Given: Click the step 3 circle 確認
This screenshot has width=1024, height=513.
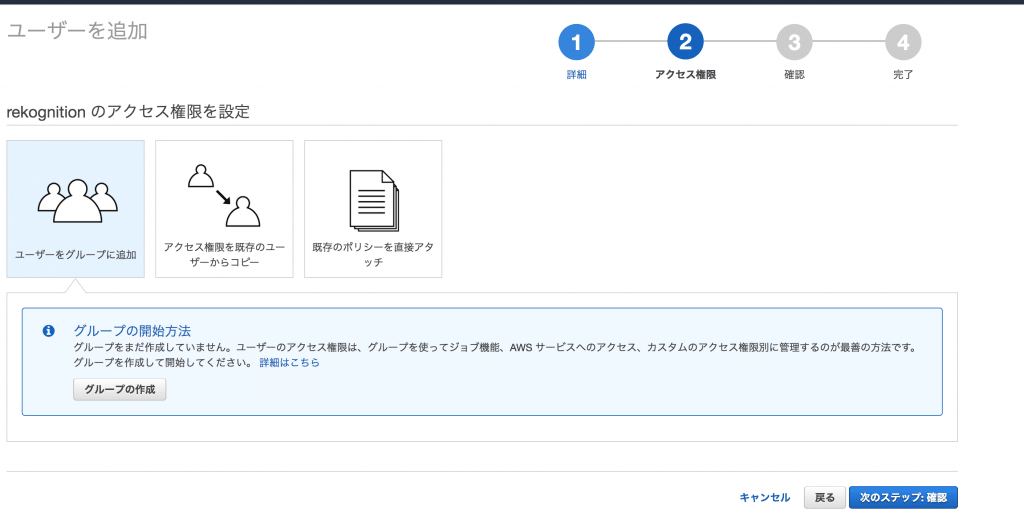Looking at the screenshot, I should [794, 43].
